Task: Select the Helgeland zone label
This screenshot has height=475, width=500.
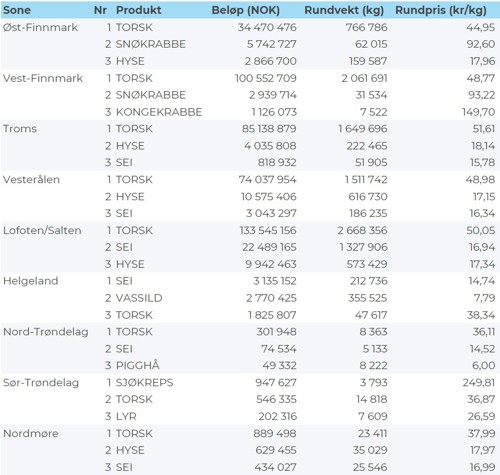Action: coord(30,281)
